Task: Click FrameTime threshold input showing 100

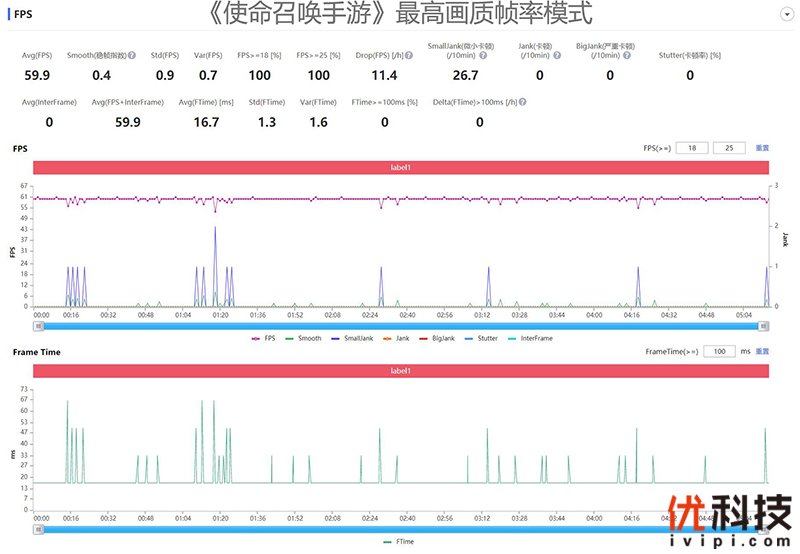Action: click(x=719, y=352)
